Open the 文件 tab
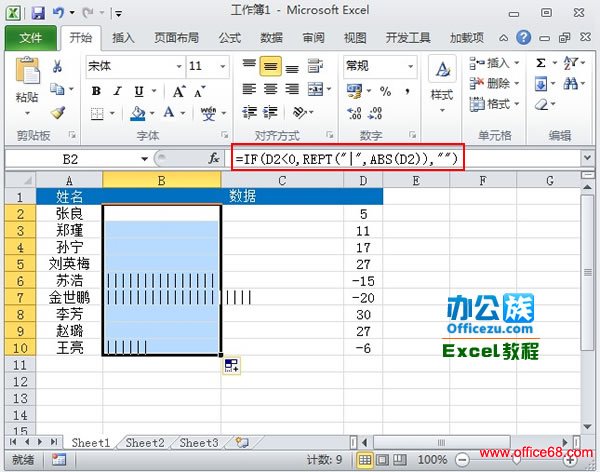The image size is (600, 472). pyautogui.click(x=31, y=38)
